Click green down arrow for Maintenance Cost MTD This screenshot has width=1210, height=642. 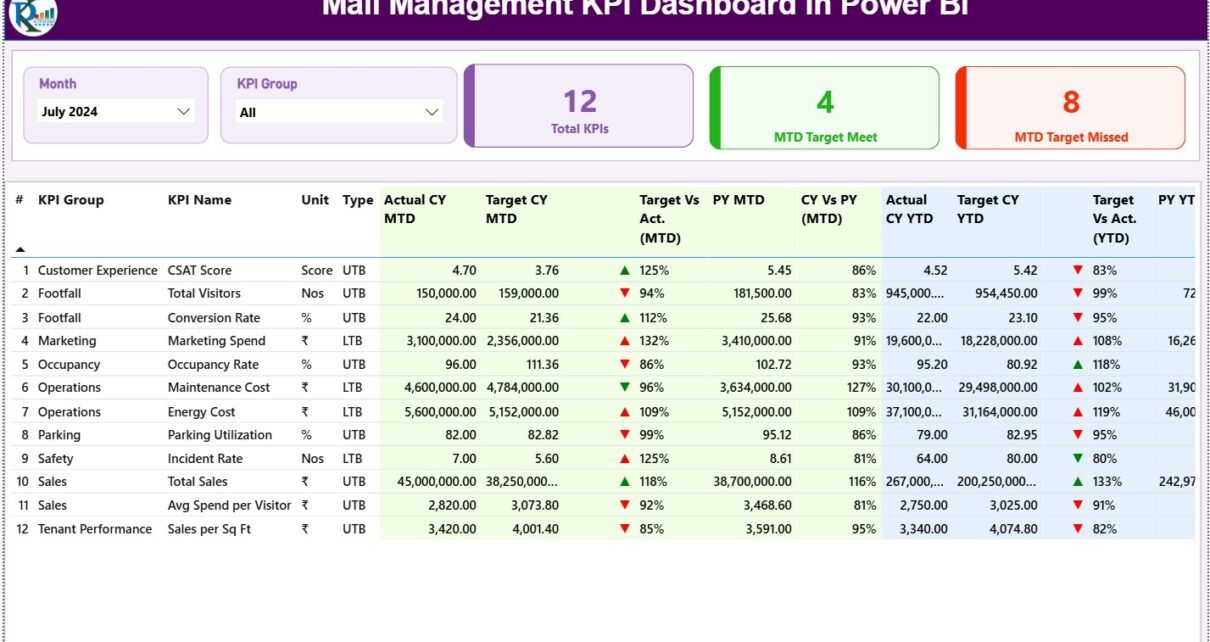[625, 387]
